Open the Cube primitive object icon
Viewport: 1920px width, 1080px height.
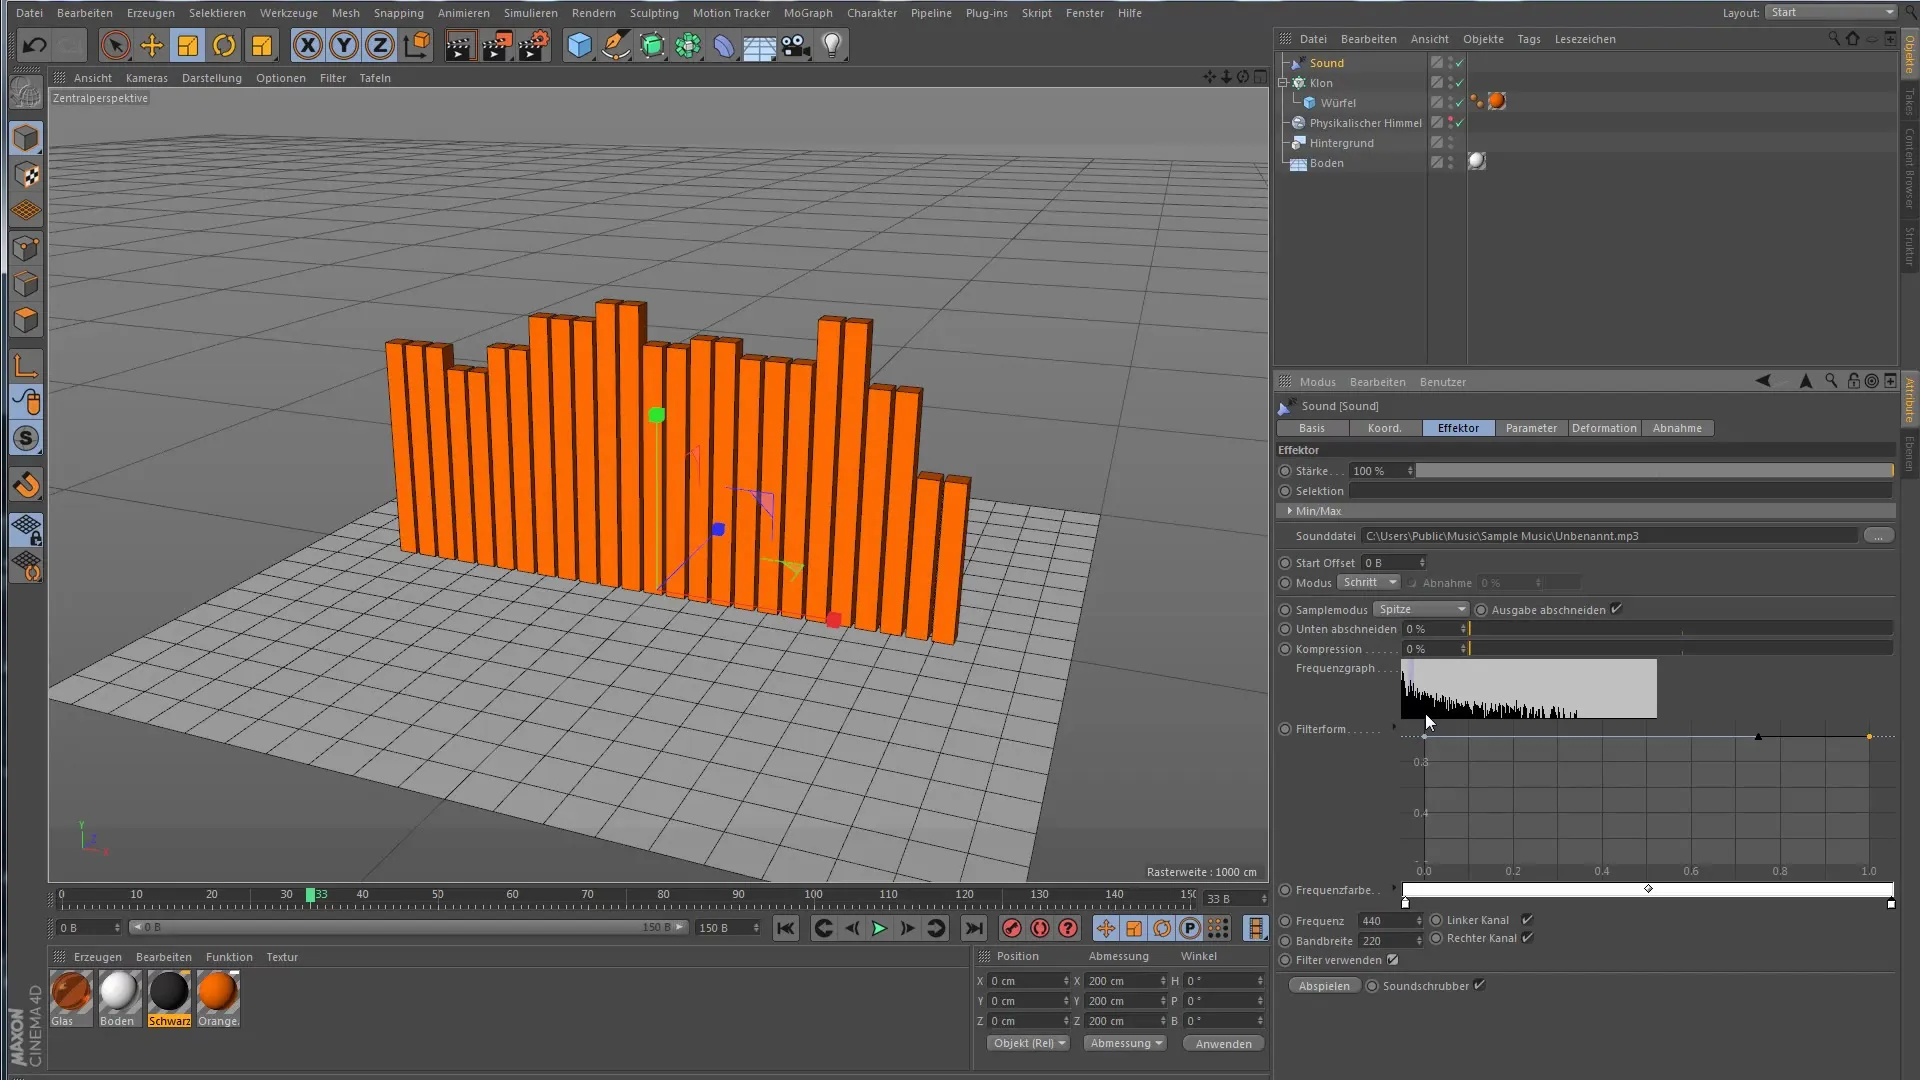(580, 45)
